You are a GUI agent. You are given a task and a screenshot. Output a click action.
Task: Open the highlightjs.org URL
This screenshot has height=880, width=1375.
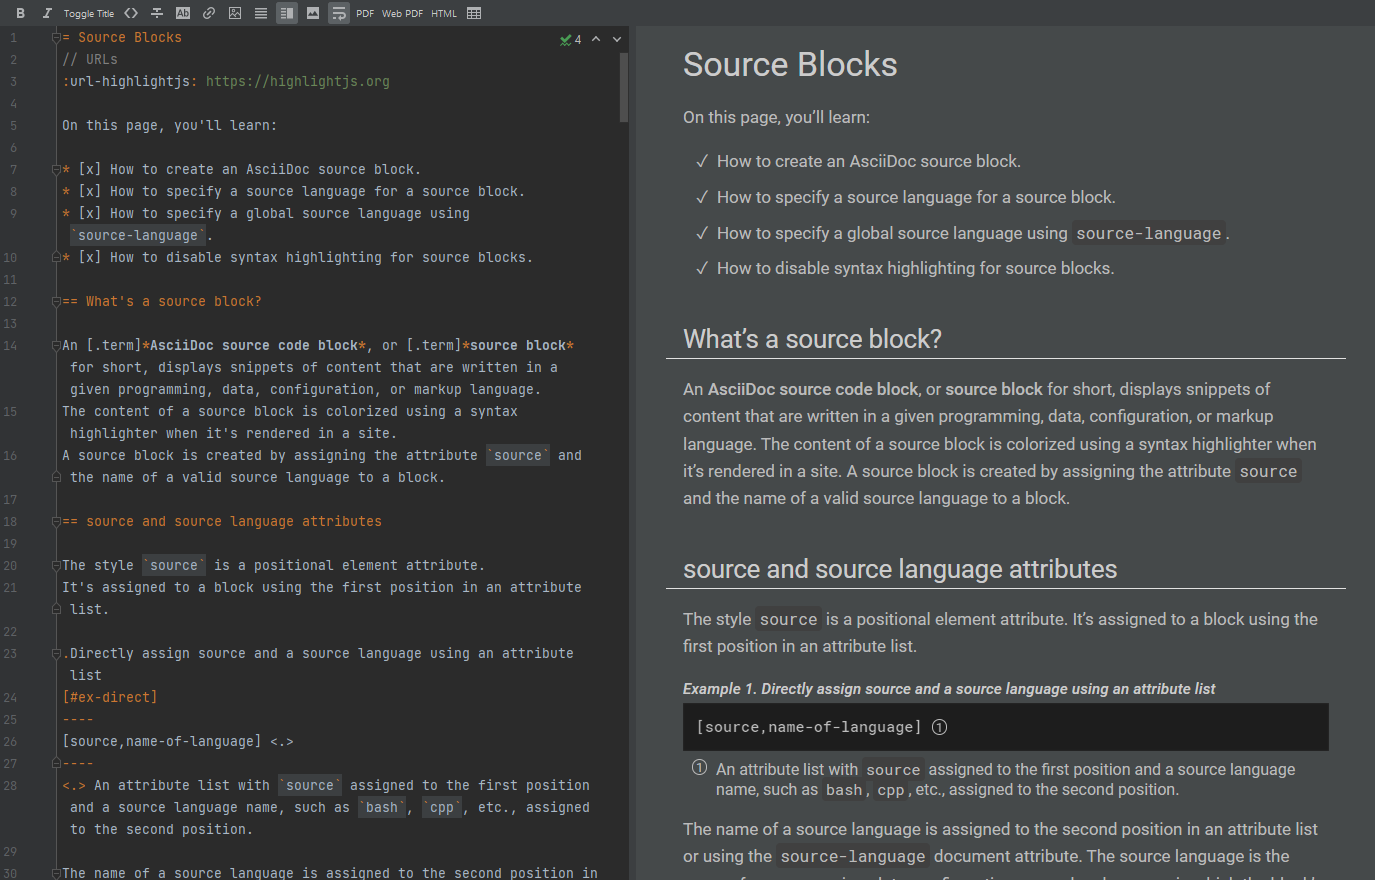point(297,81)
